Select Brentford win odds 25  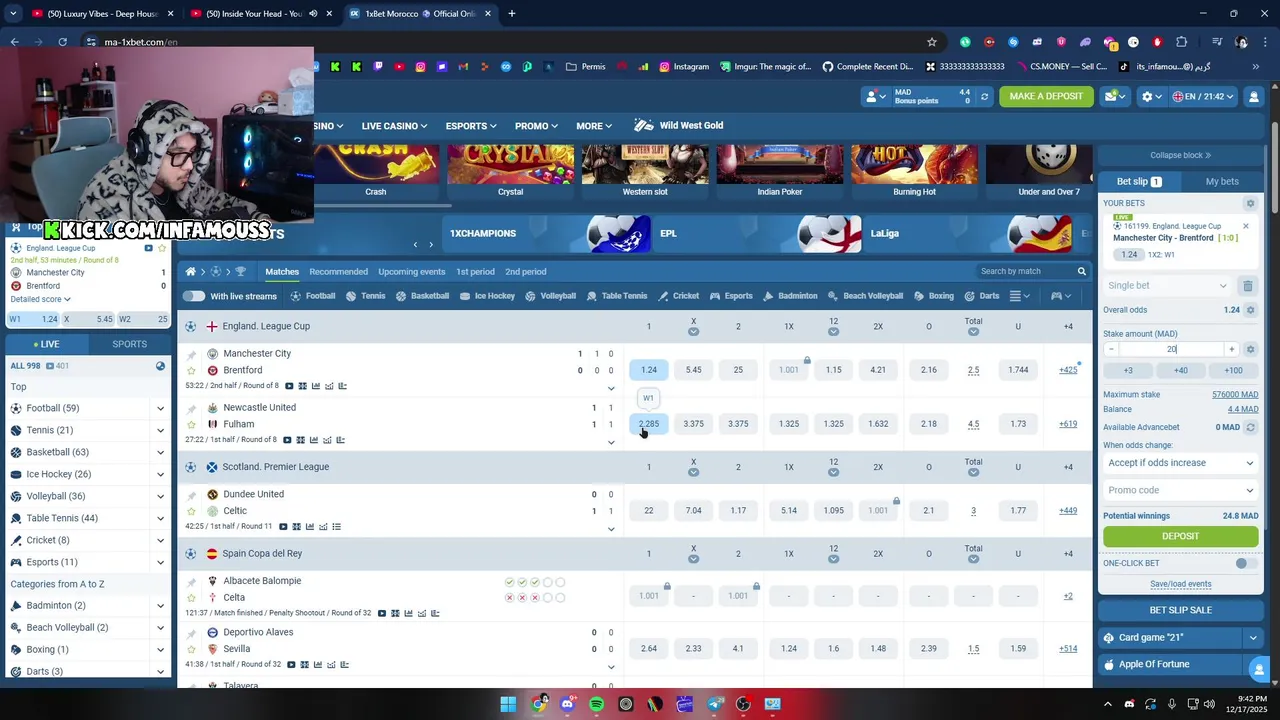tap(738, 370)
